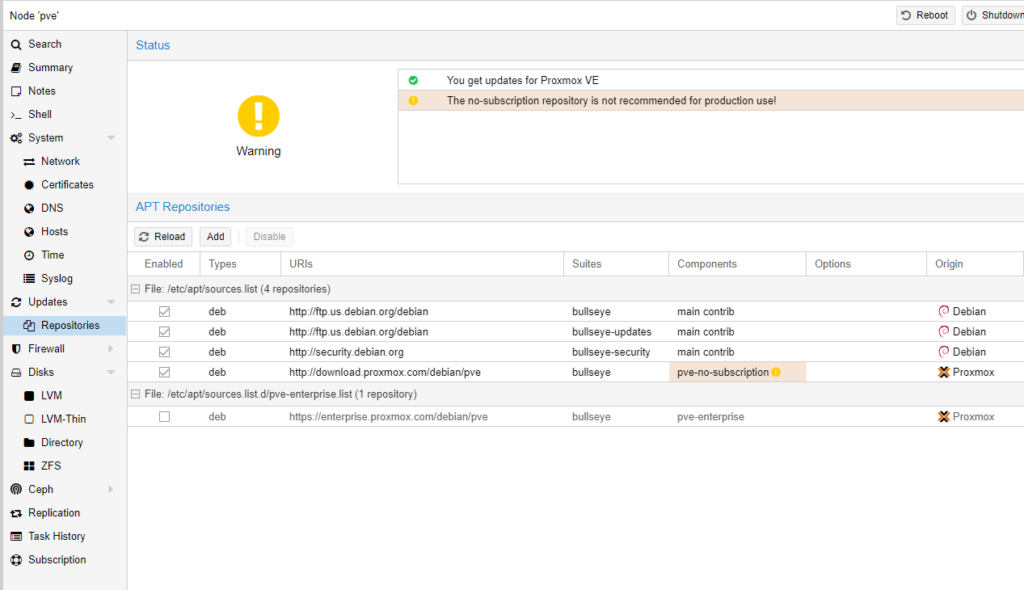
Task: Click the LVM square icon
Action: (x=29, y=396)
